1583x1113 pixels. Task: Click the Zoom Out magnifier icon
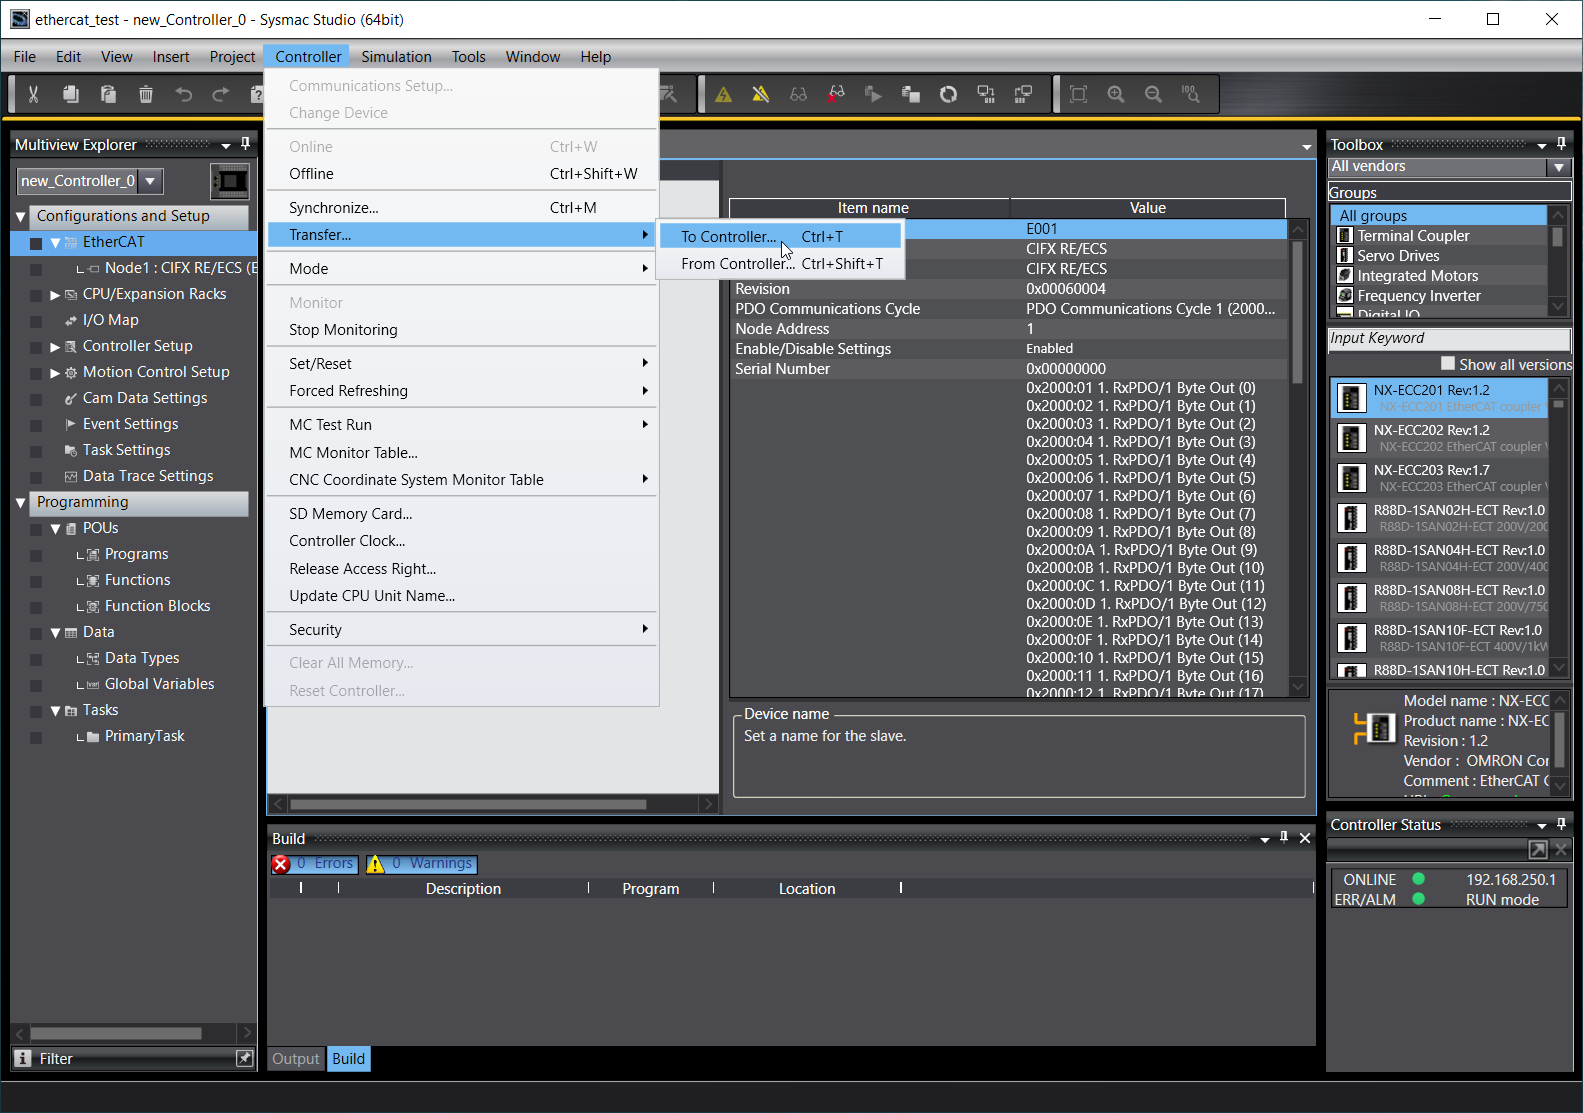click(x=1153, y=94)
